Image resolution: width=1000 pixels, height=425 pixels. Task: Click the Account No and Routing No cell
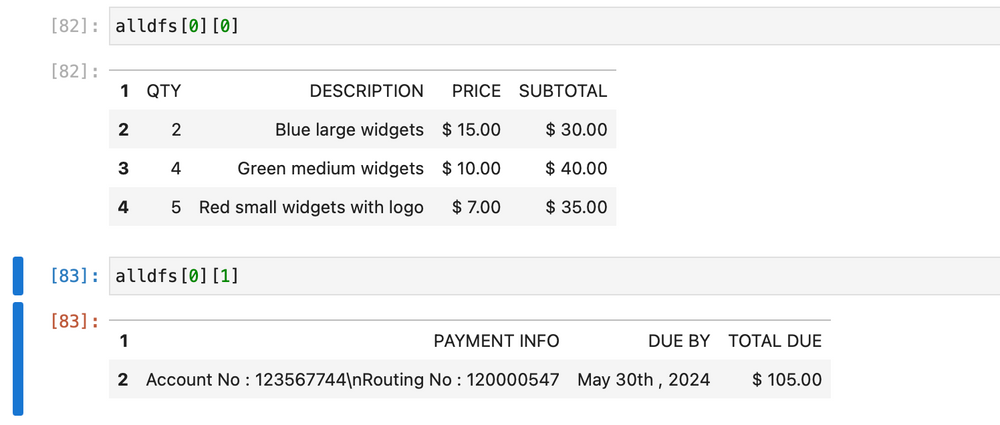point(352,380)
